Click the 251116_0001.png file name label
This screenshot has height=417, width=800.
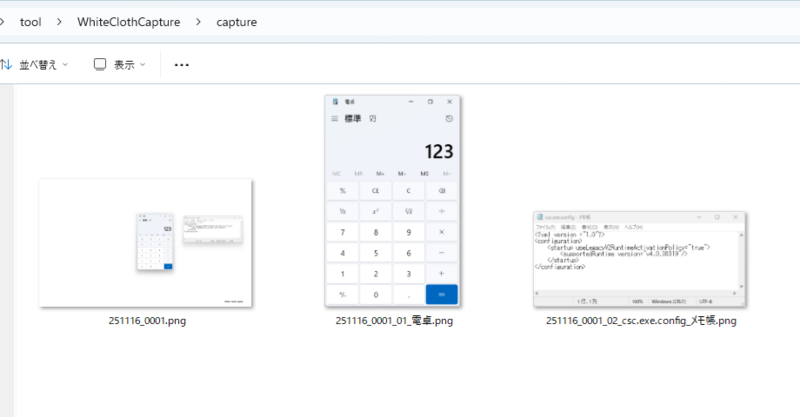click(147, 322)
